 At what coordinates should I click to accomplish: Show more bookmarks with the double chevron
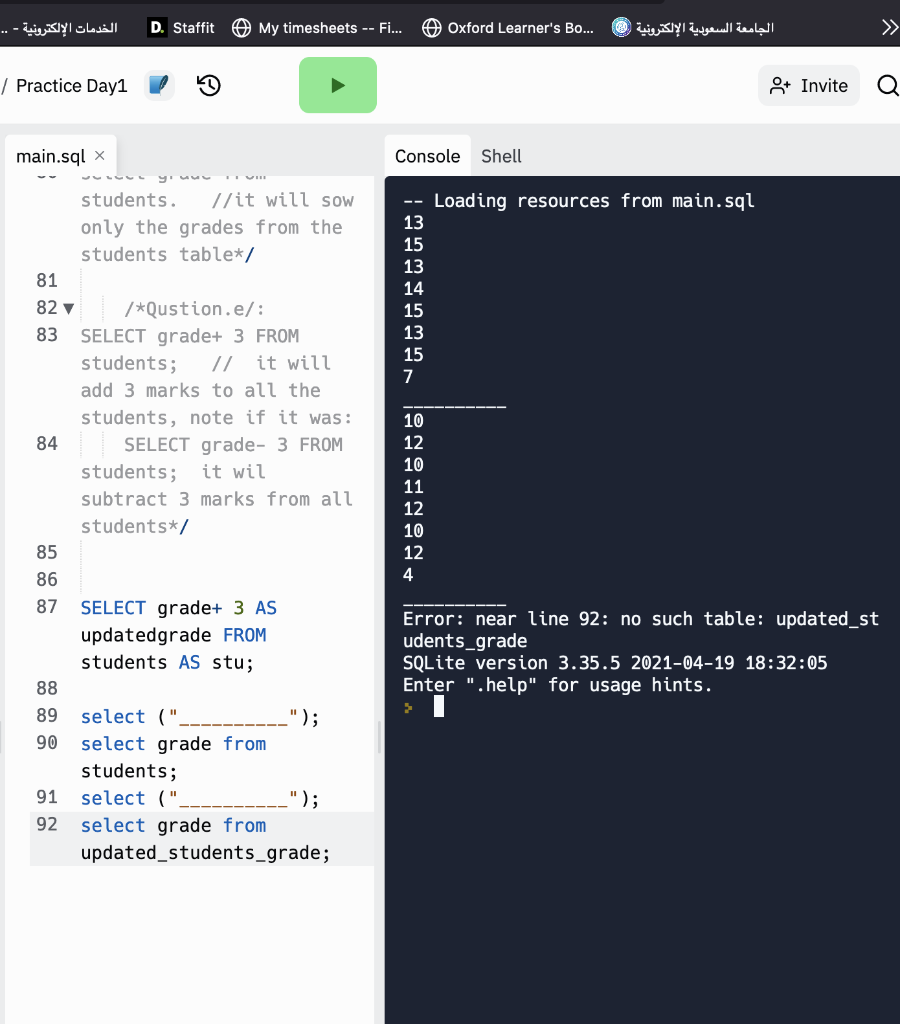[x=890, y=27]
